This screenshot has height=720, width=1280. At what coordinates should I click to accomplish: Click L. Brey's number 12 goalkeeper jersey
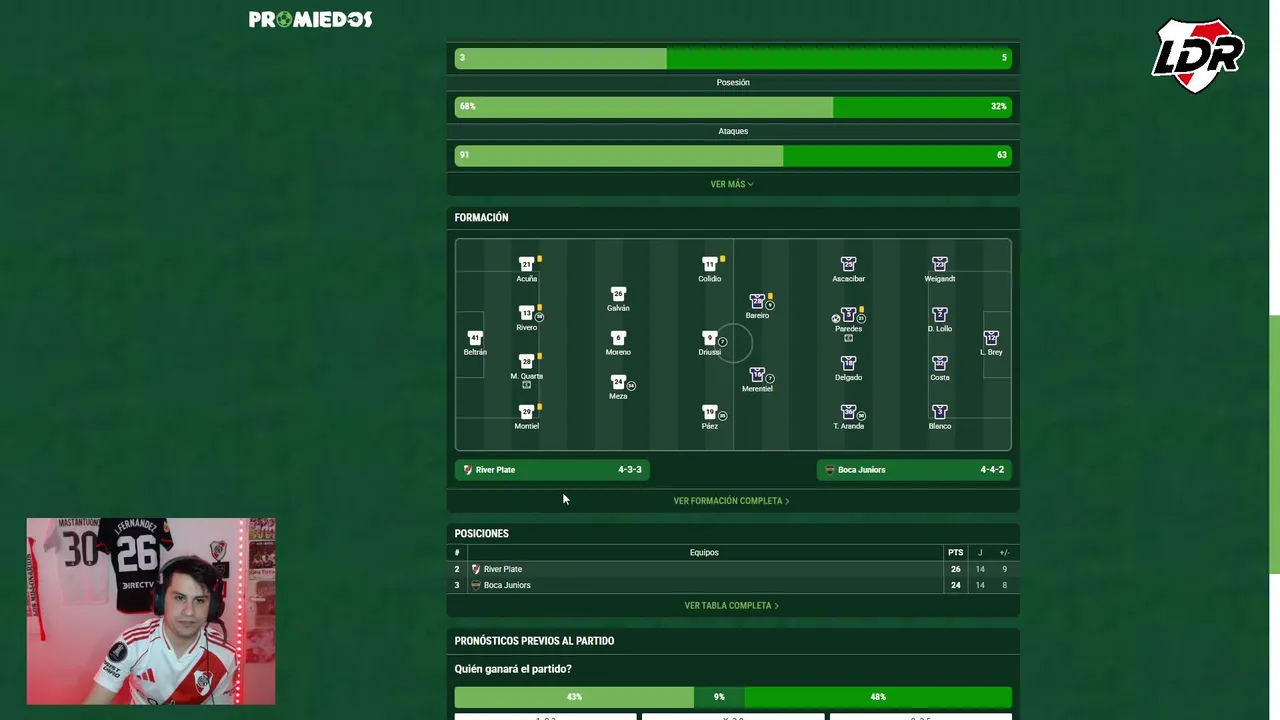(991, 338)
